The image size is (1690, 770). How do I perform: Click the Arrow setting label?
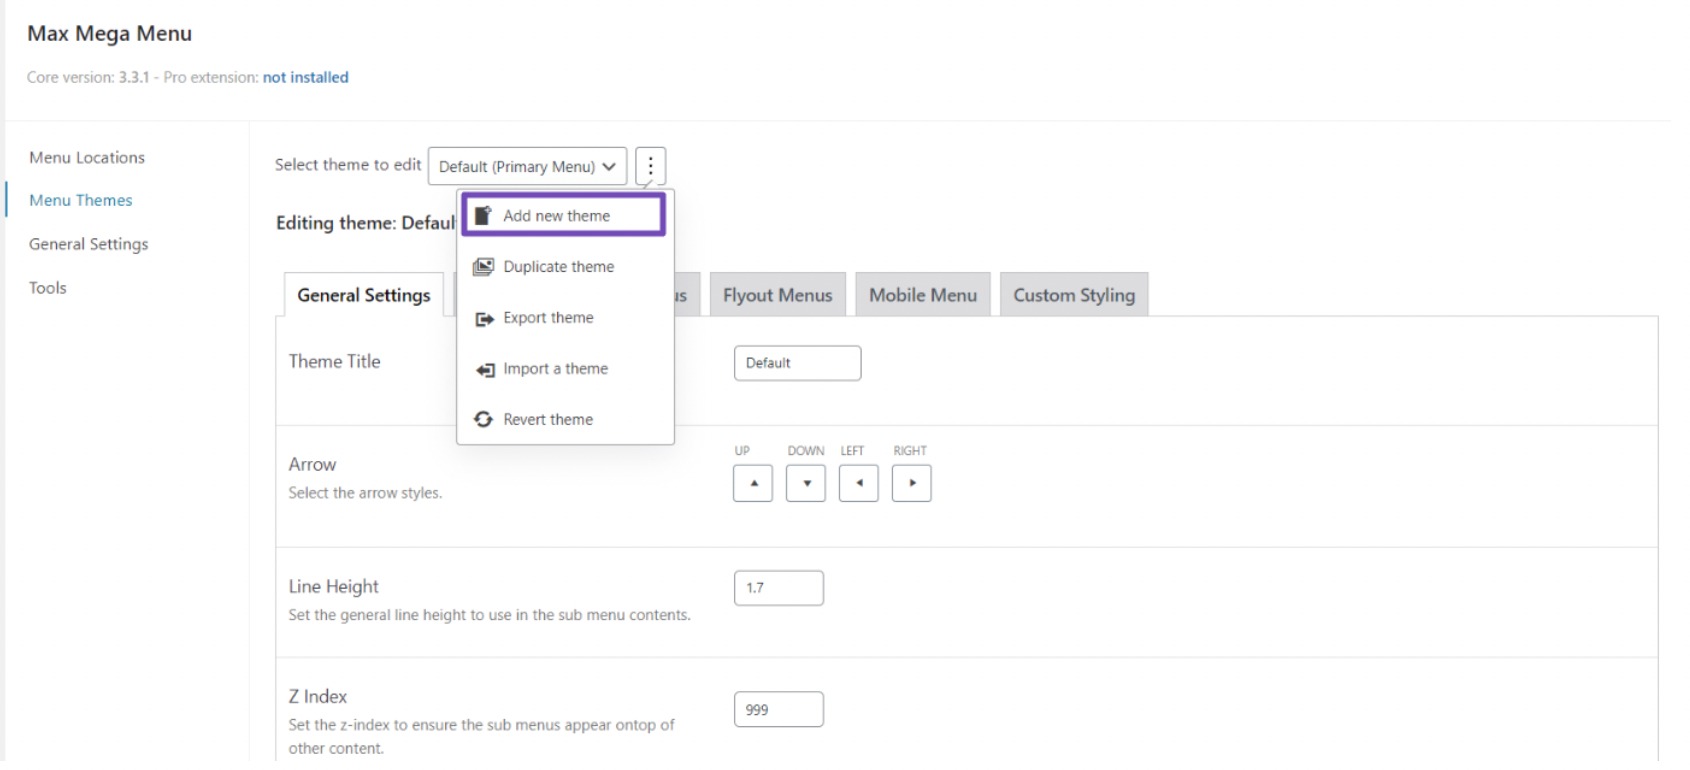pos(312,464)
